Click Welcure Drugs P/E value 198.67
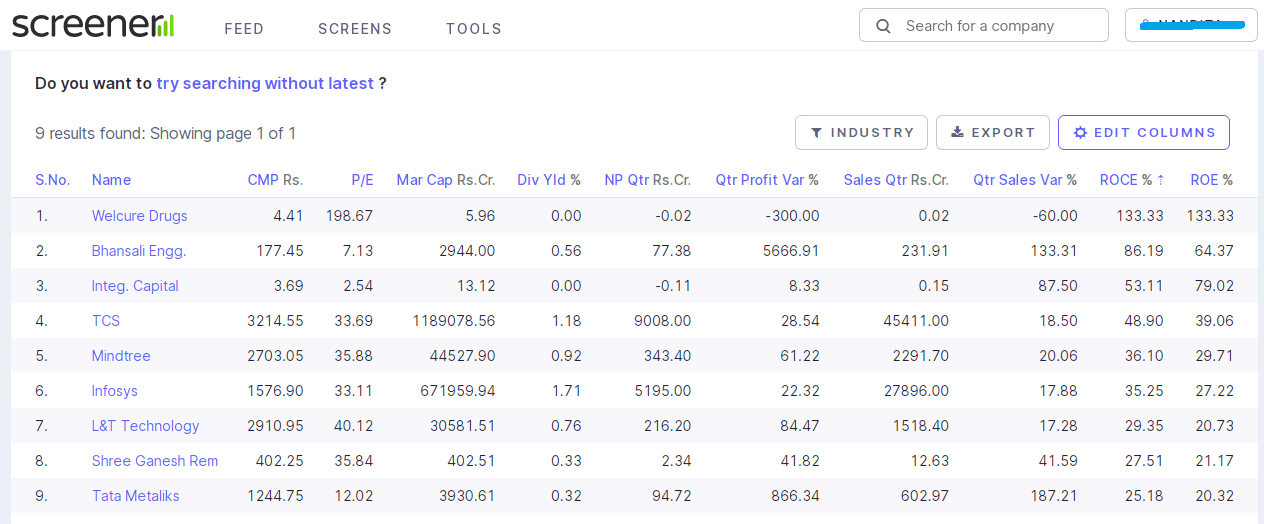 (349, 216)
